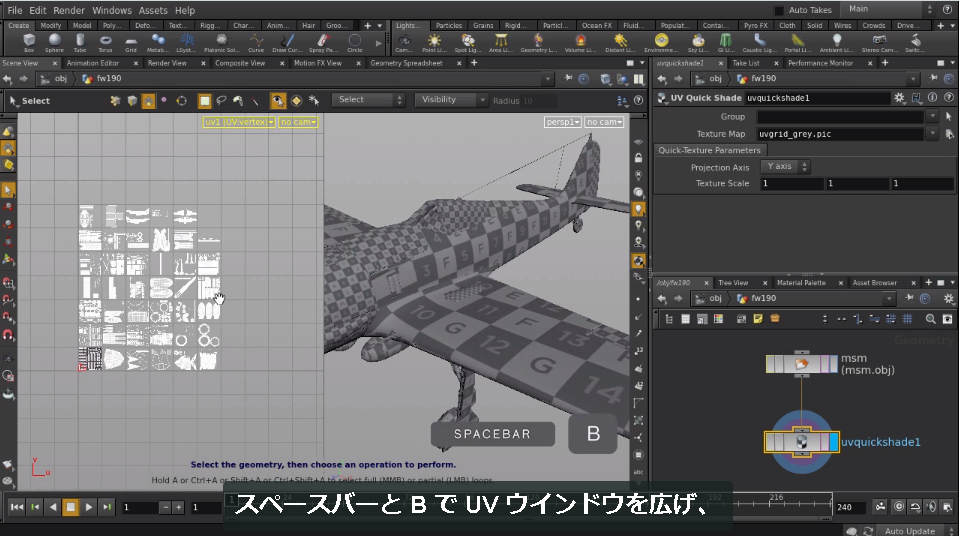This screenshot has width=959, height=536.
Task: Switch to the Geometry Spreadsheet tab
Action: [x=406, y=63]
